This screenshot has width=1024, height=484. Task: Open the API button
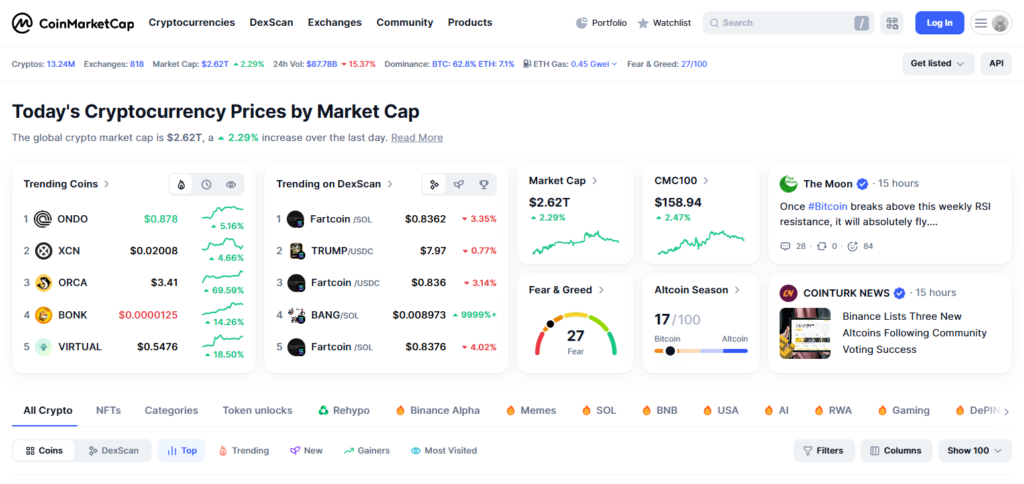point(996,64)
